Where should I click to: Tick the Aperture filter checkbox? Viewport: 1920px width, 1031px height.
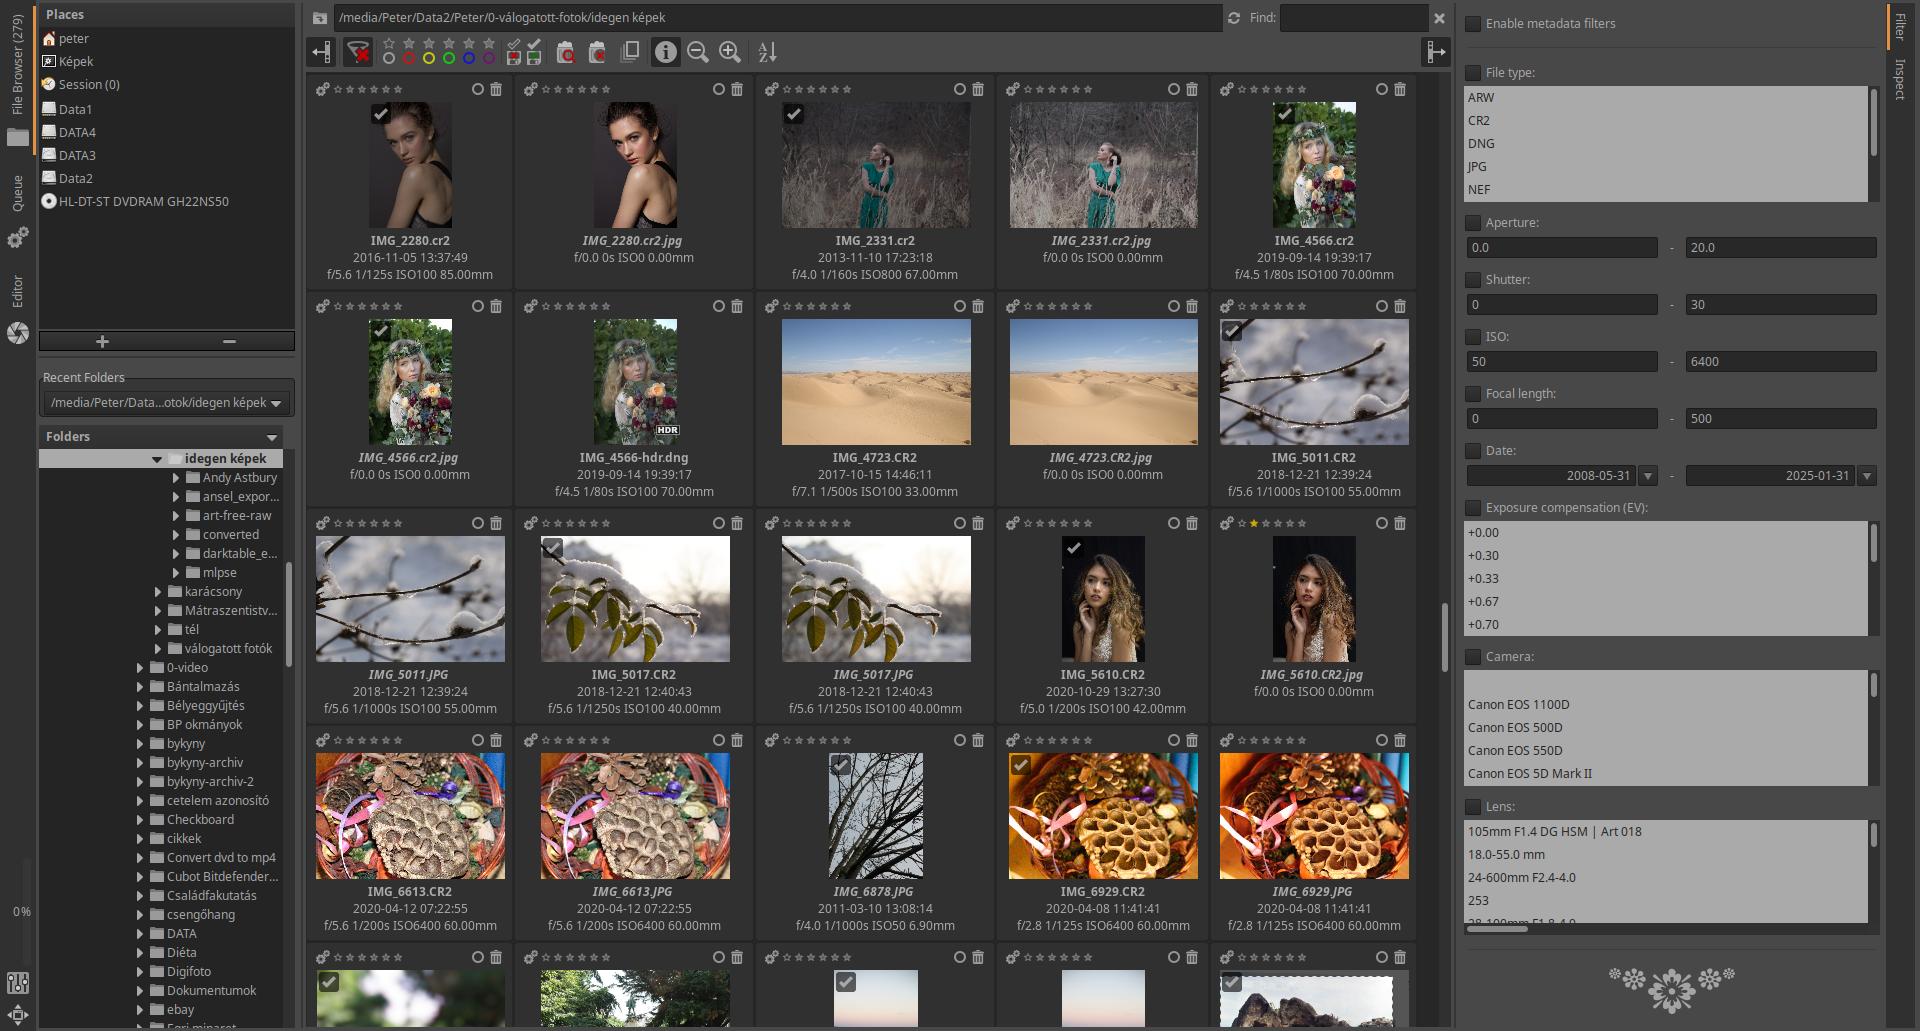click(x=1473, y=223)
